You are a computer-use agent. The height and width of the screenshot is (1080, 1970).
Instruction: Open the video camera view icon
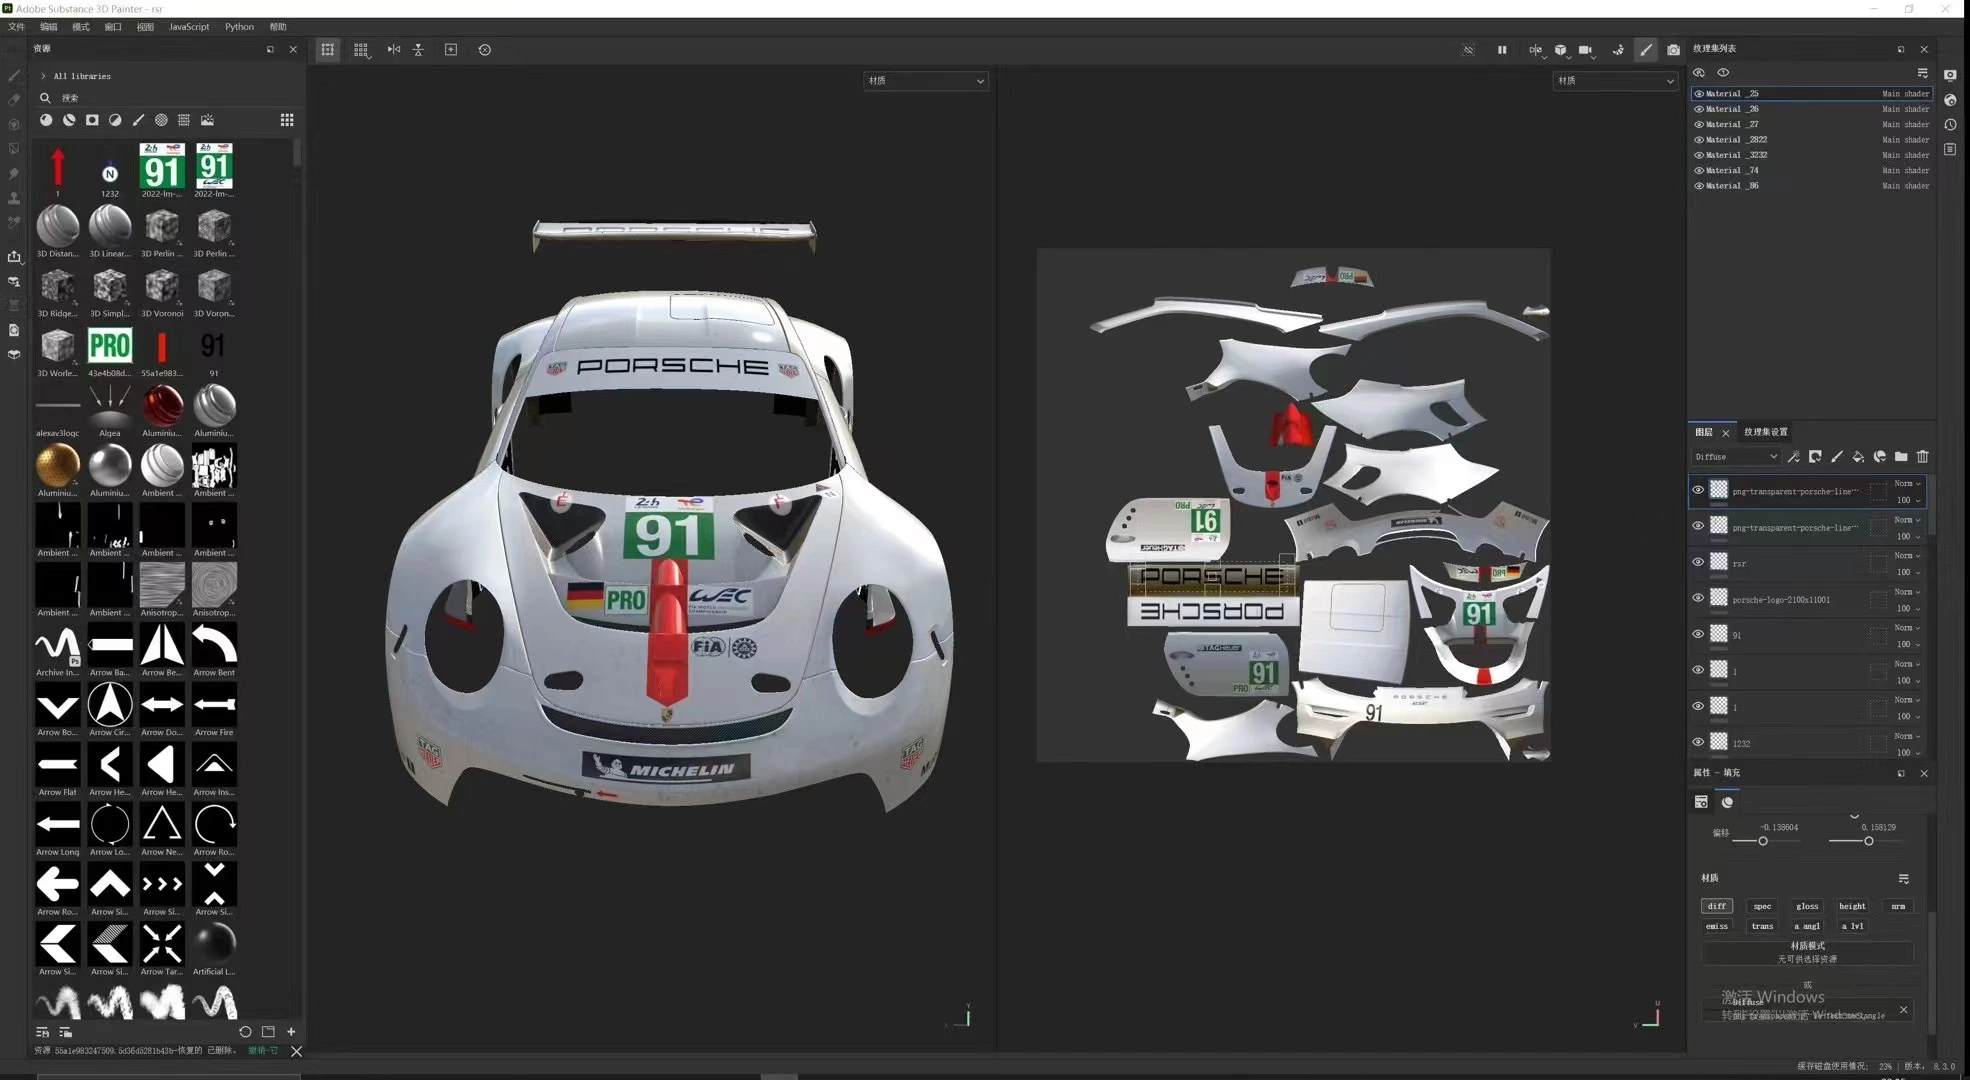click(x=1585, y=49)
